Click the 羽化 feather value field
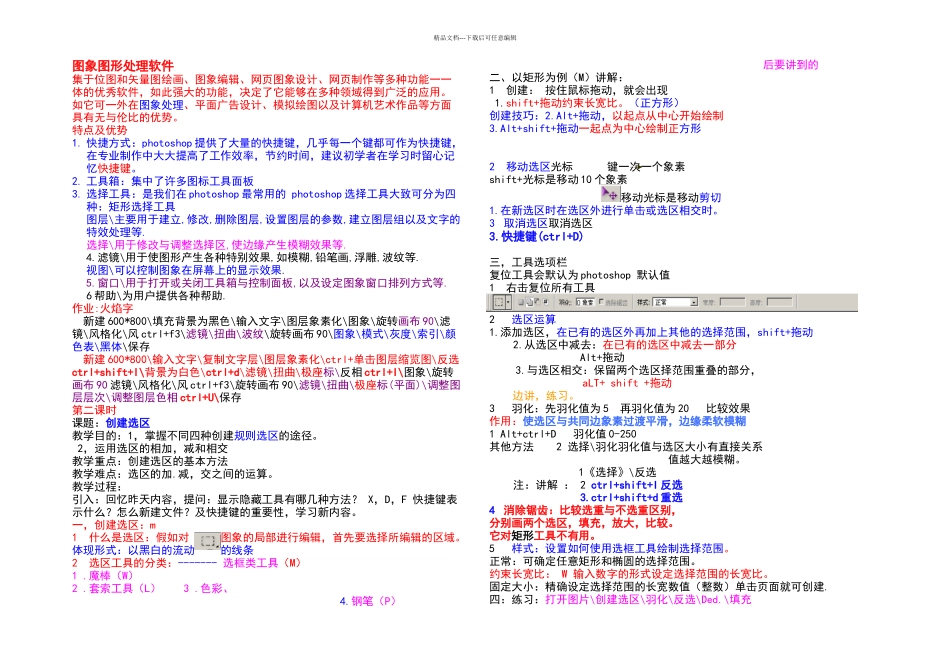Screen dimensions: 950x672 [585, 302]
